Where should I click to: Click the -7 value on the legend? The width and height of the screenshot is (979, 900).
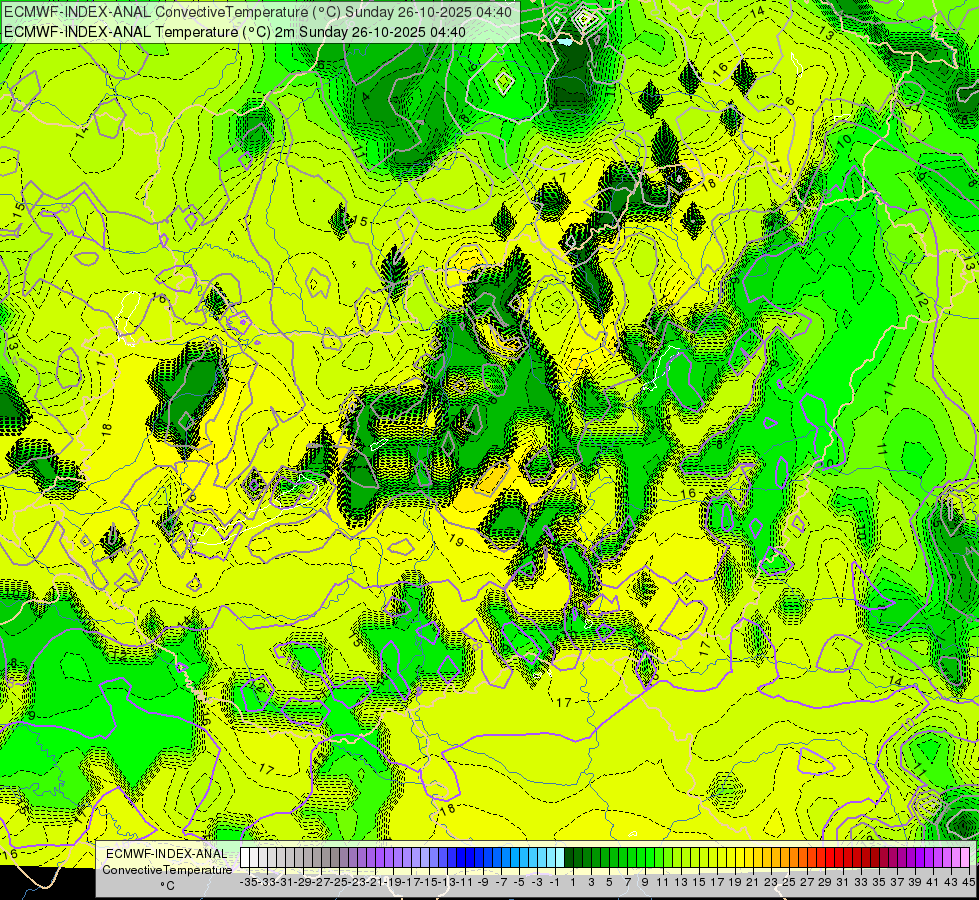pyautogui.click(x=501, y=882)
